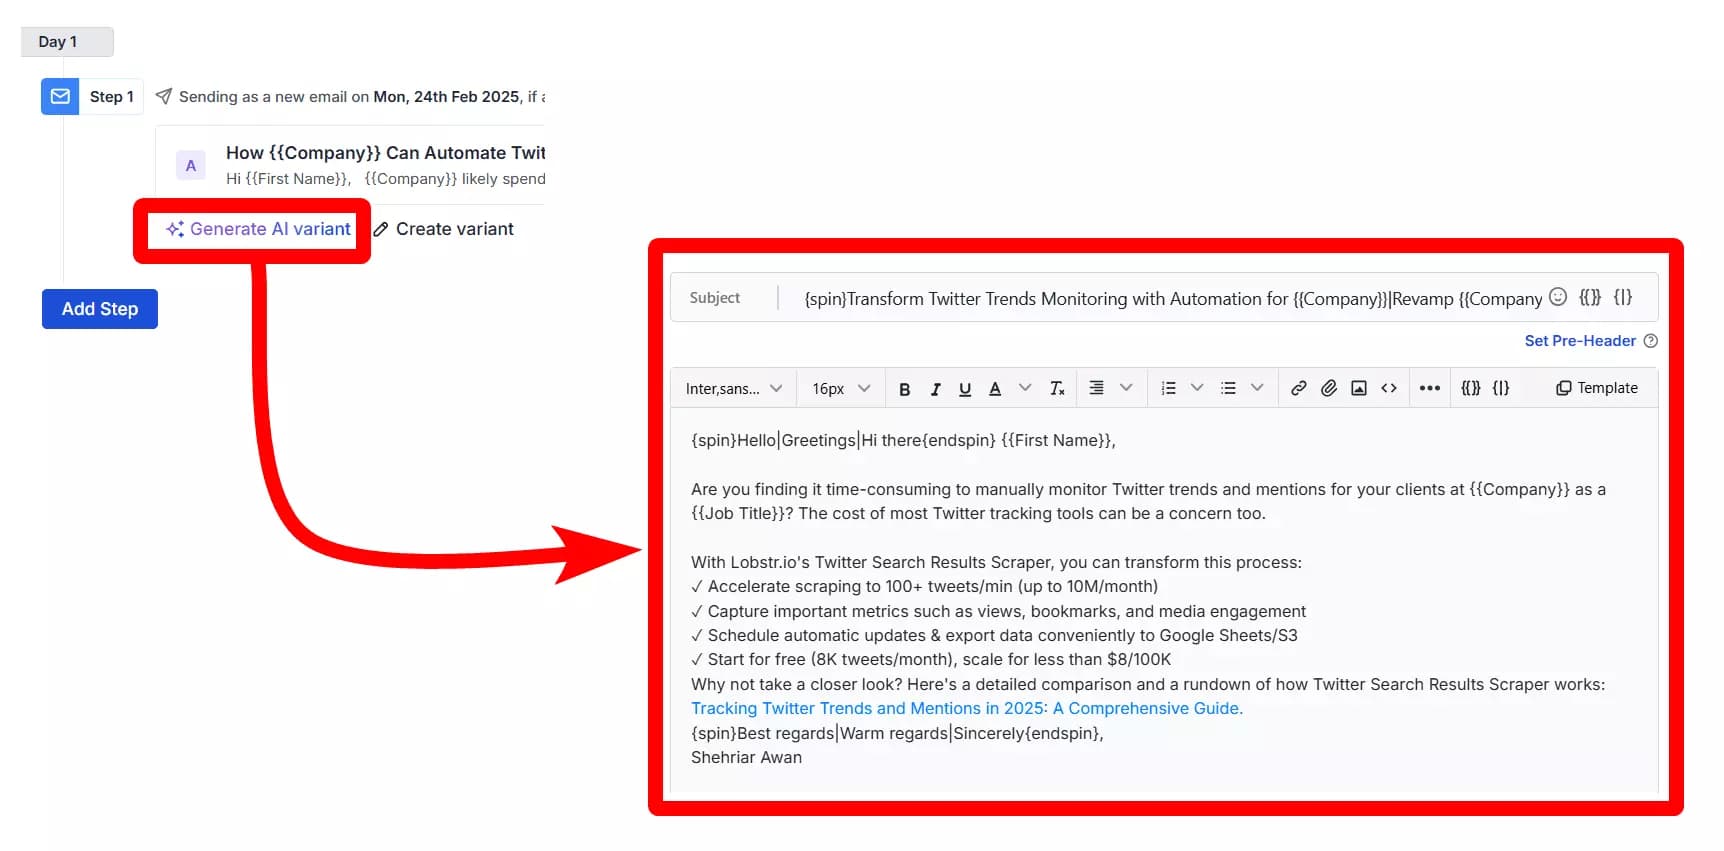Expand bullet list style dropdown
Screen dimensions: 1724x851
pos(1257,388)
